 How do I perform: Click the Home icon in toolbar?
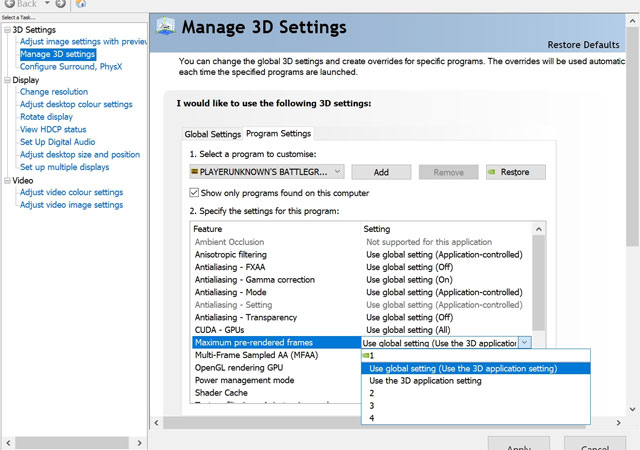[x=81, y=5]
